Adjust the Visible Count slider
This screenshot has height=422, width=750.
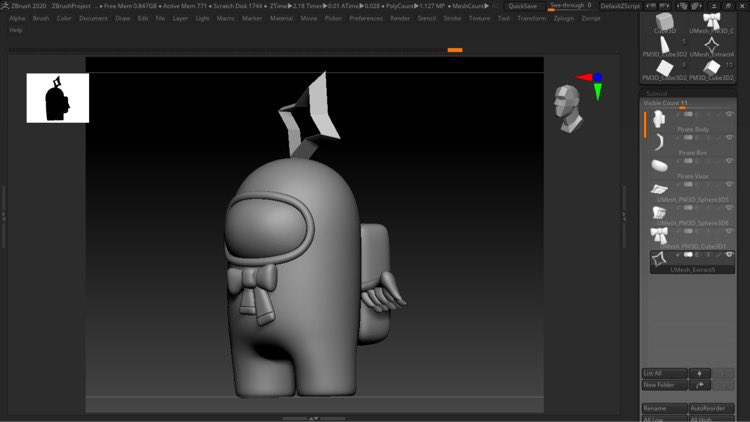tap(688, 103)
